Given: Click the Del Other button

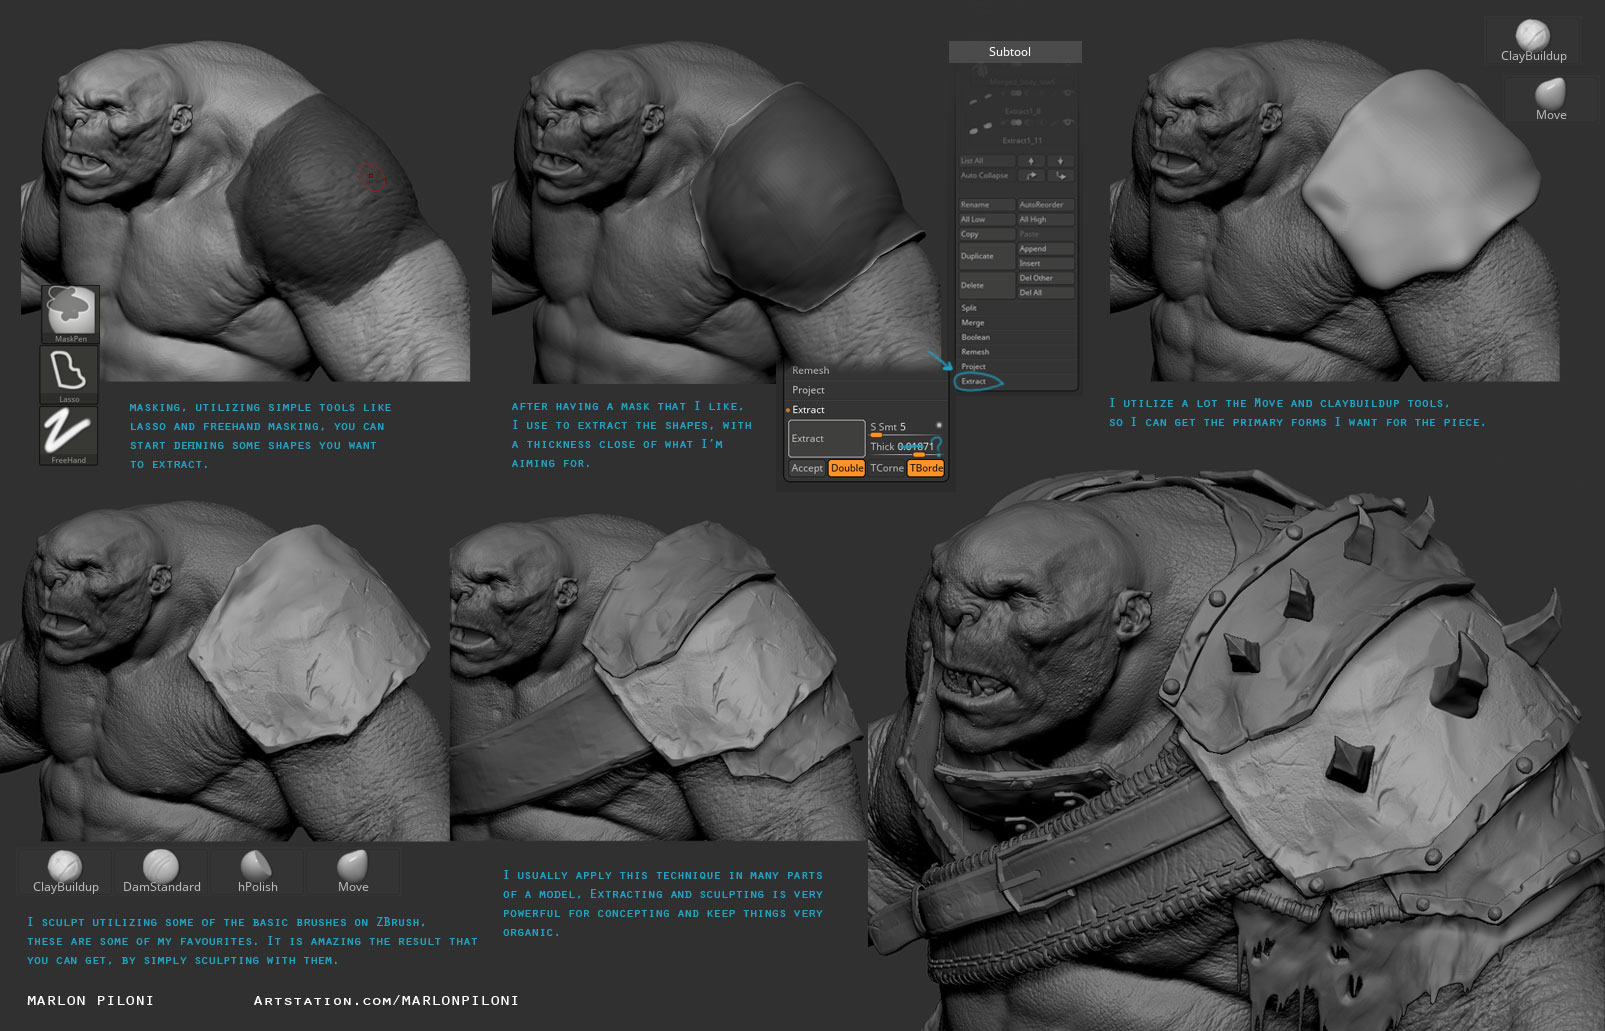Looking at the screenshot, I should (1046, 278).
